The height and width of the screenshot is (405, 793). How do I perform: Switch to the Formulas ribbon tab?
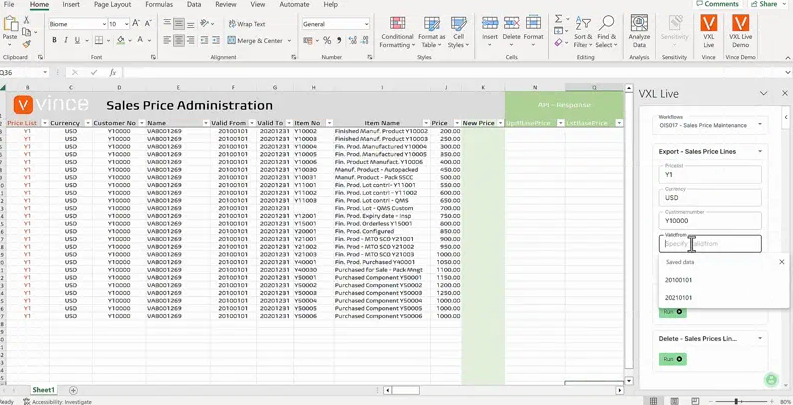click(x=158, y=5)
